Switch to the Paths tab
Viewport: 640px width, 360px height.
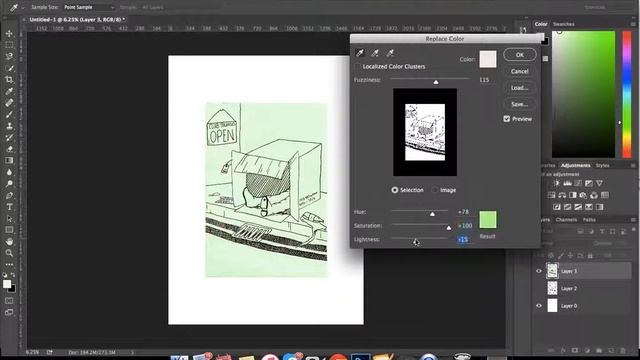589,220
